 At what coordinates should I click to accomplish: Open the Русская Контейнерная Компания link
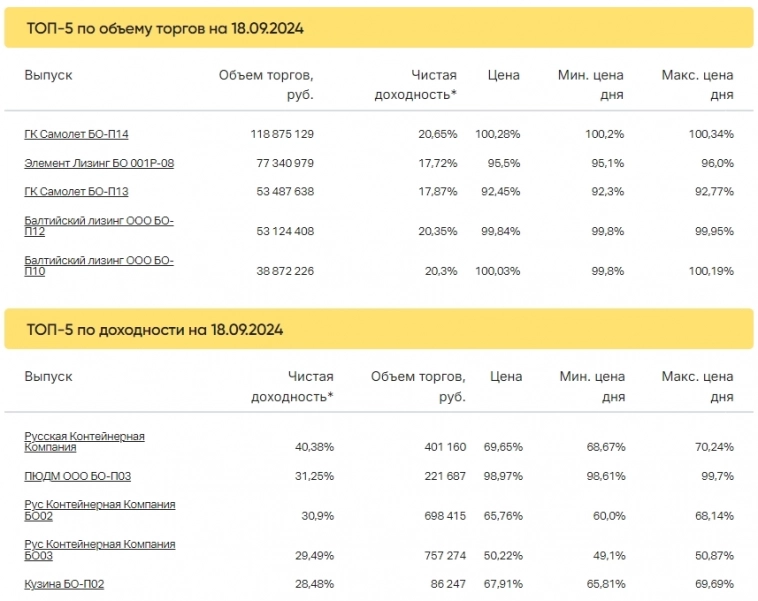click(84, 441)
